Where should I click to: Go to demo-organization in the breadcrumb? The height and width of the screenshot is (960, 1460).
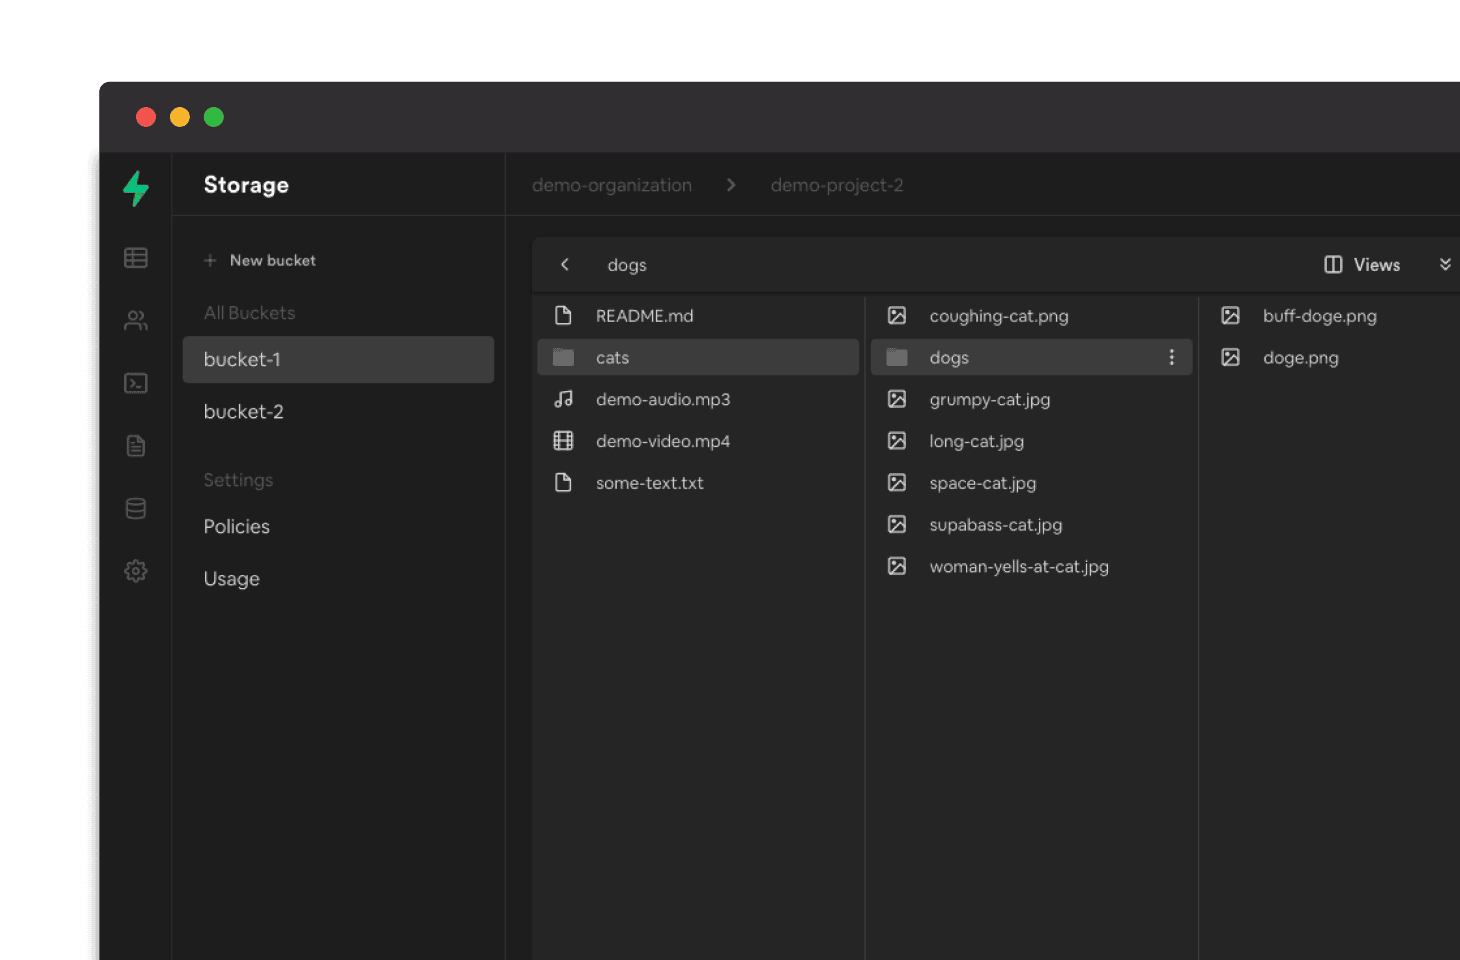611,185
